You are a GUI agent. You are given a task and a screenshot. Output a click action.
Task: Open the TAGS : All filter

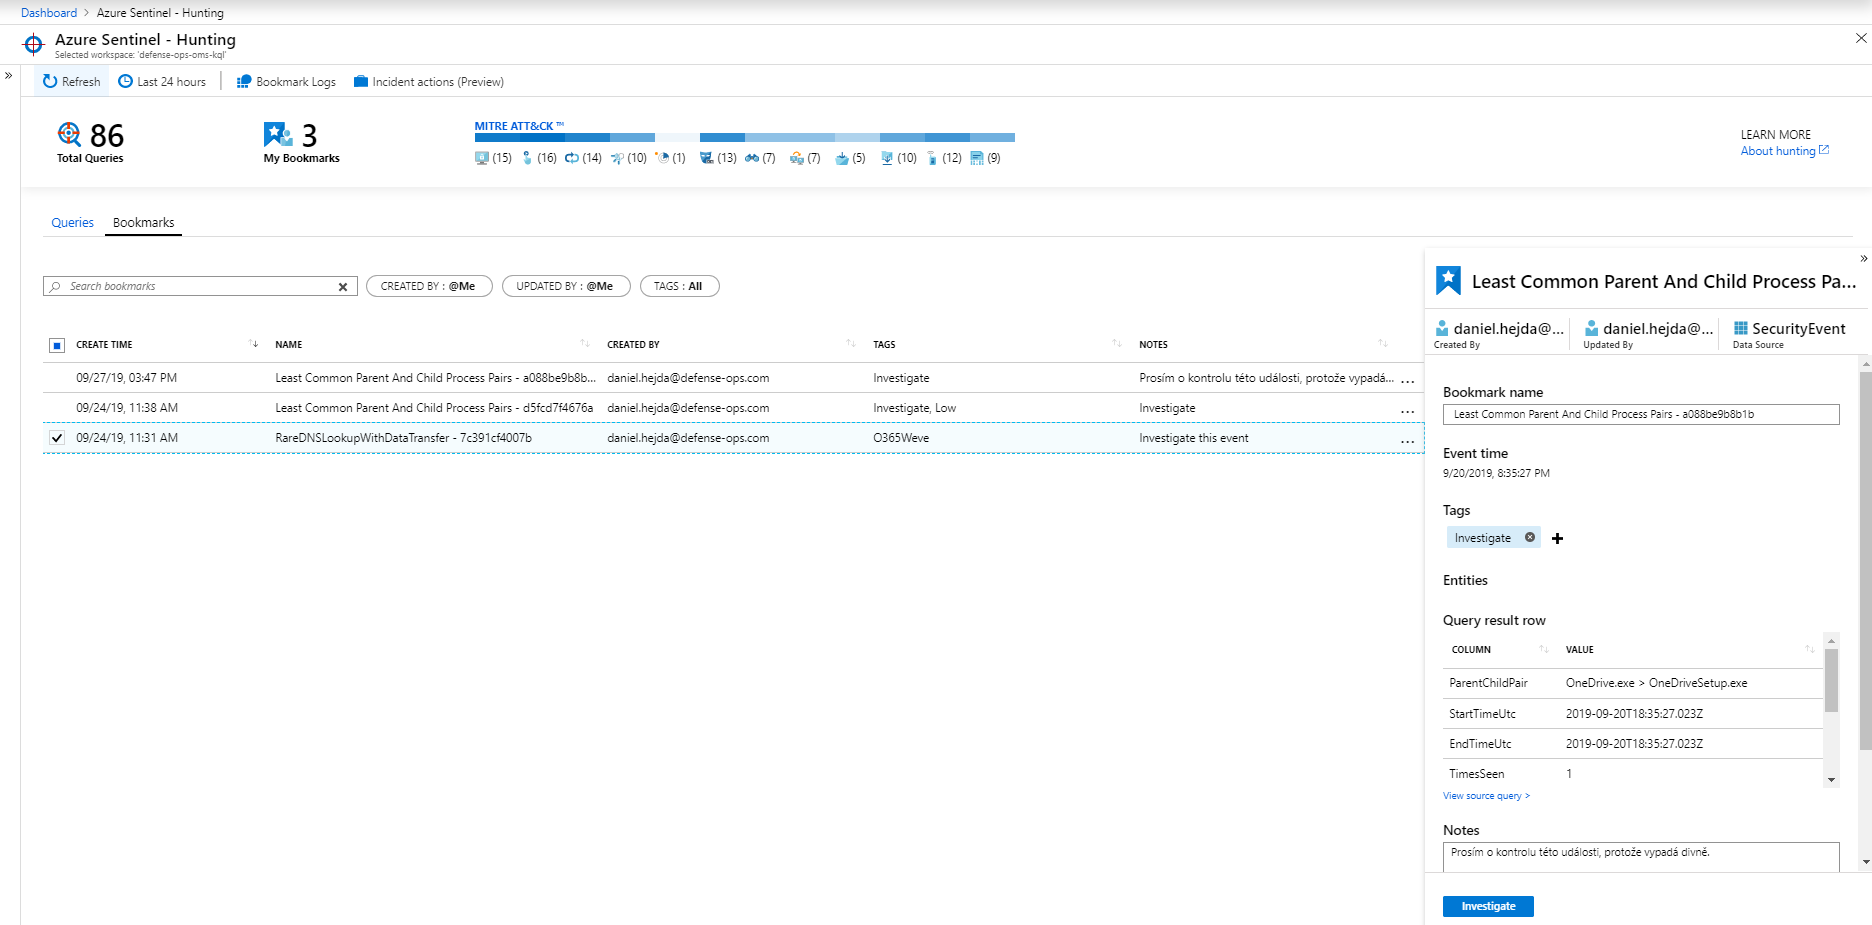click(x=679, y=286)
